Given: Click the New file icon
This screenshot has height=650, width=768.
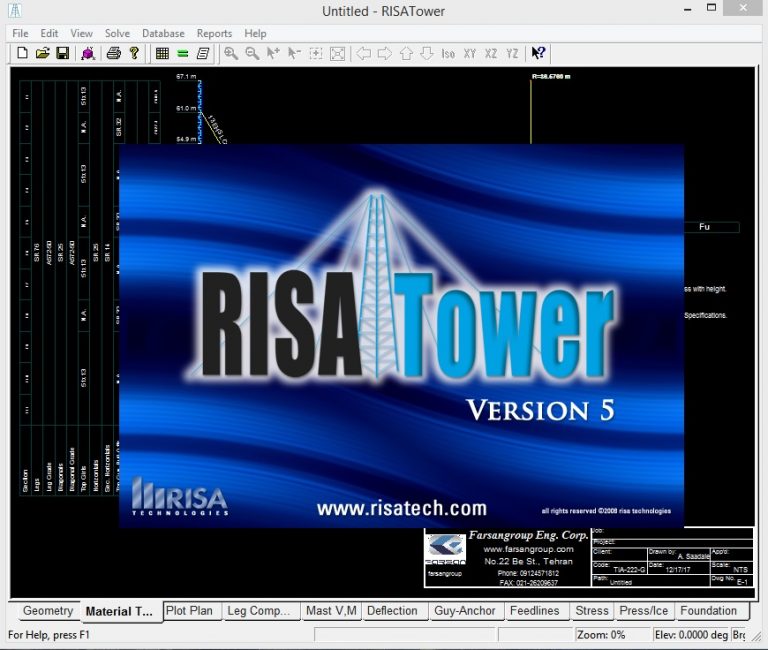Looking at the screenshot, I should click(x=22, y=53).
